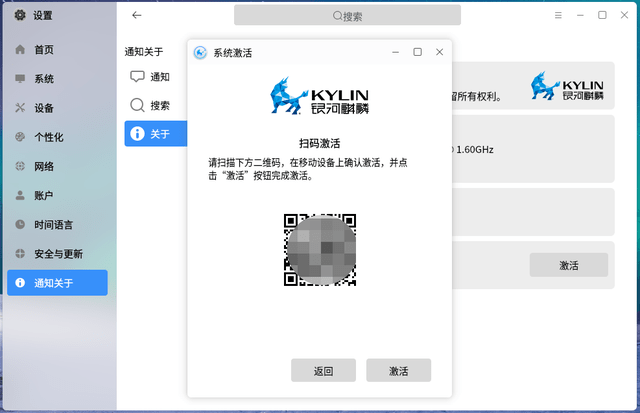Focus the 搜索 search field
Viewport: 640px width, 413px height.
(347, 16)
